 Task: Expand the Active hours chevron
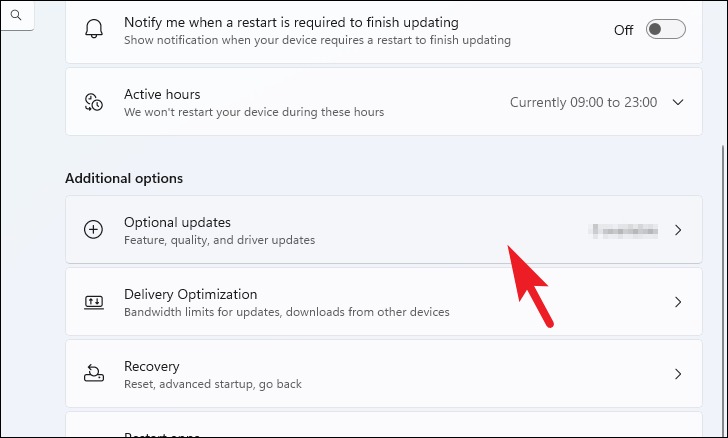tap(678, 102)
